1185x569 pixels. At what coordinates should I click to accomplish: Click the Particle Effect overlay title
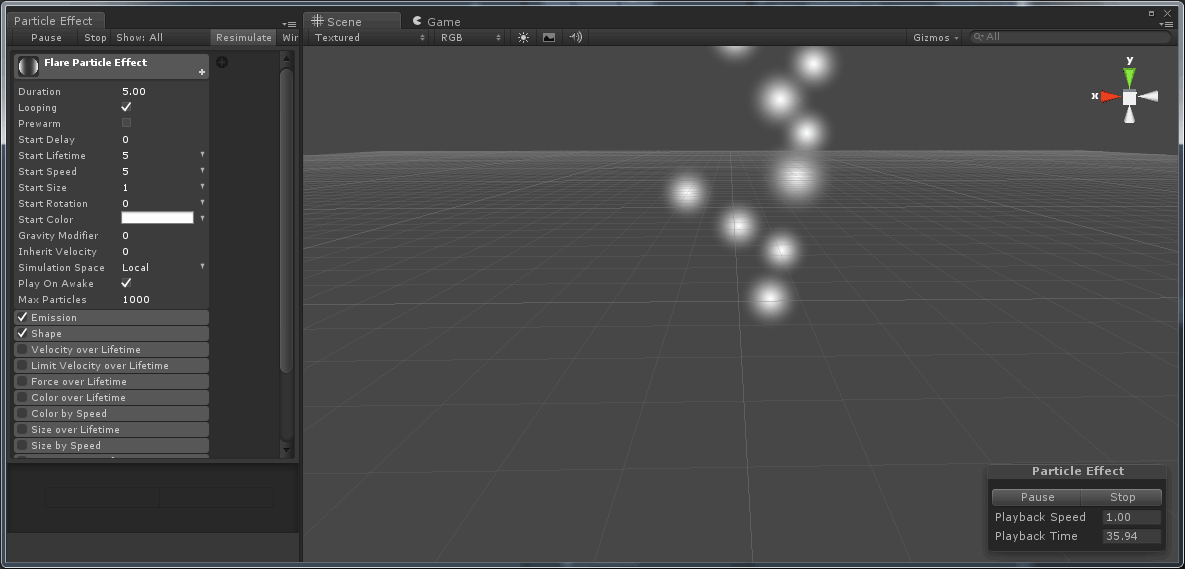[x=1078, y=471]
